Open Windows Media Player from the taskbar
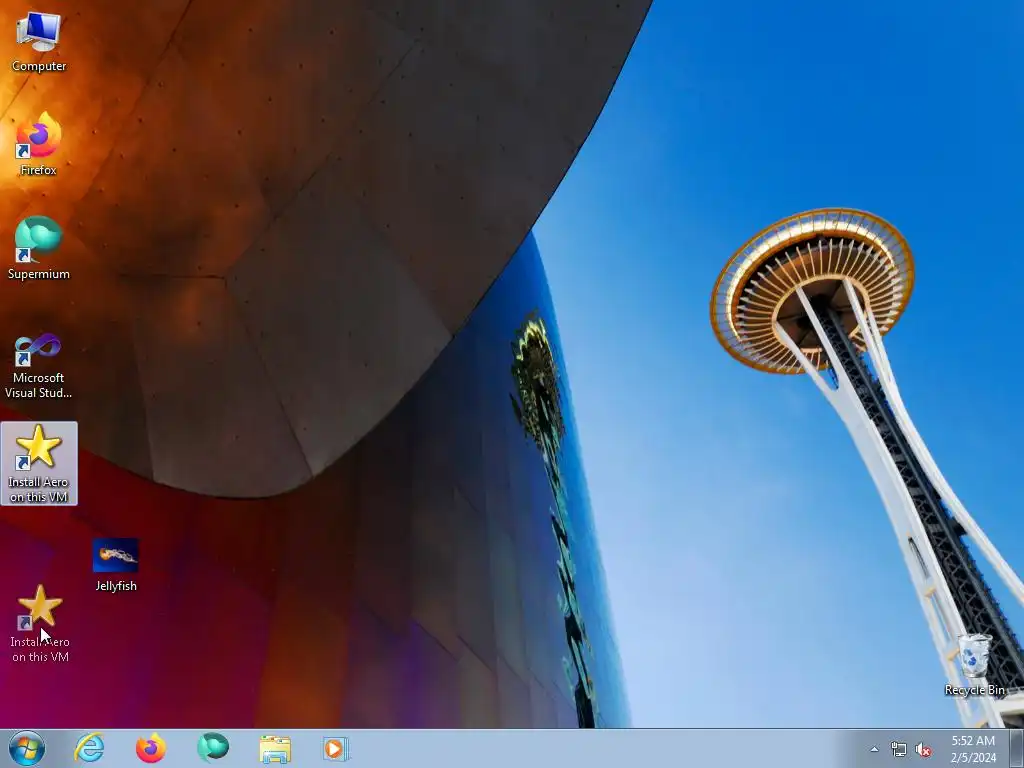 336,748
